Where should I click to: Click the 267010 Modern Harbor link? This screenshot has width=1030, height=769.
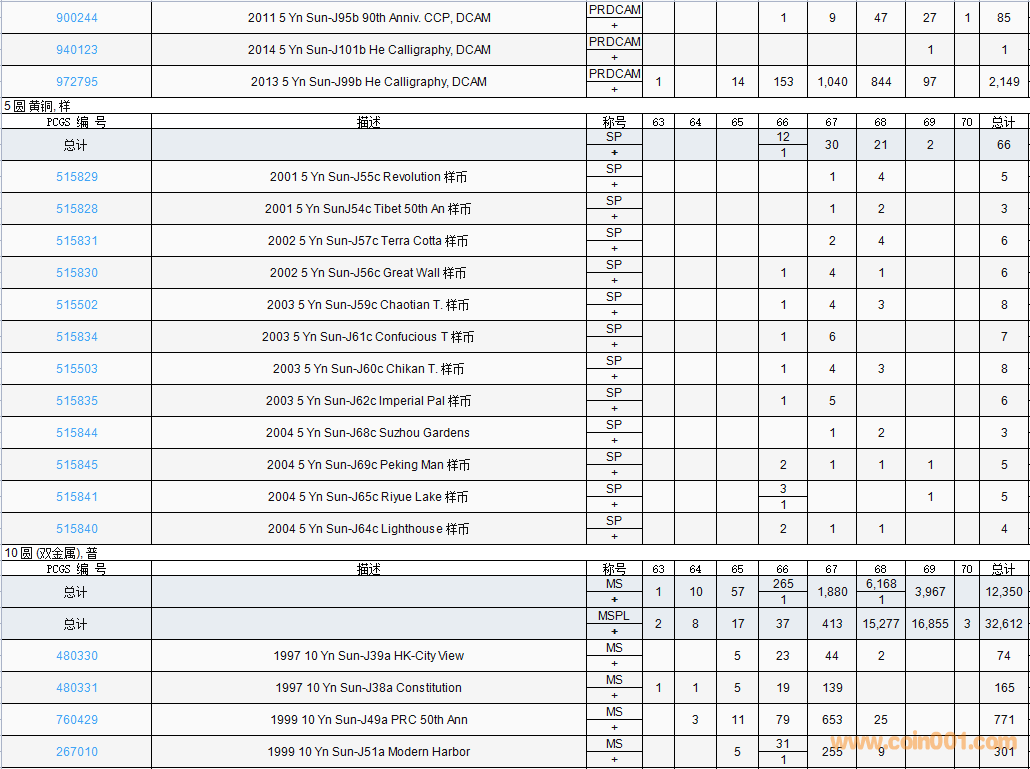[x=77, y=752]
